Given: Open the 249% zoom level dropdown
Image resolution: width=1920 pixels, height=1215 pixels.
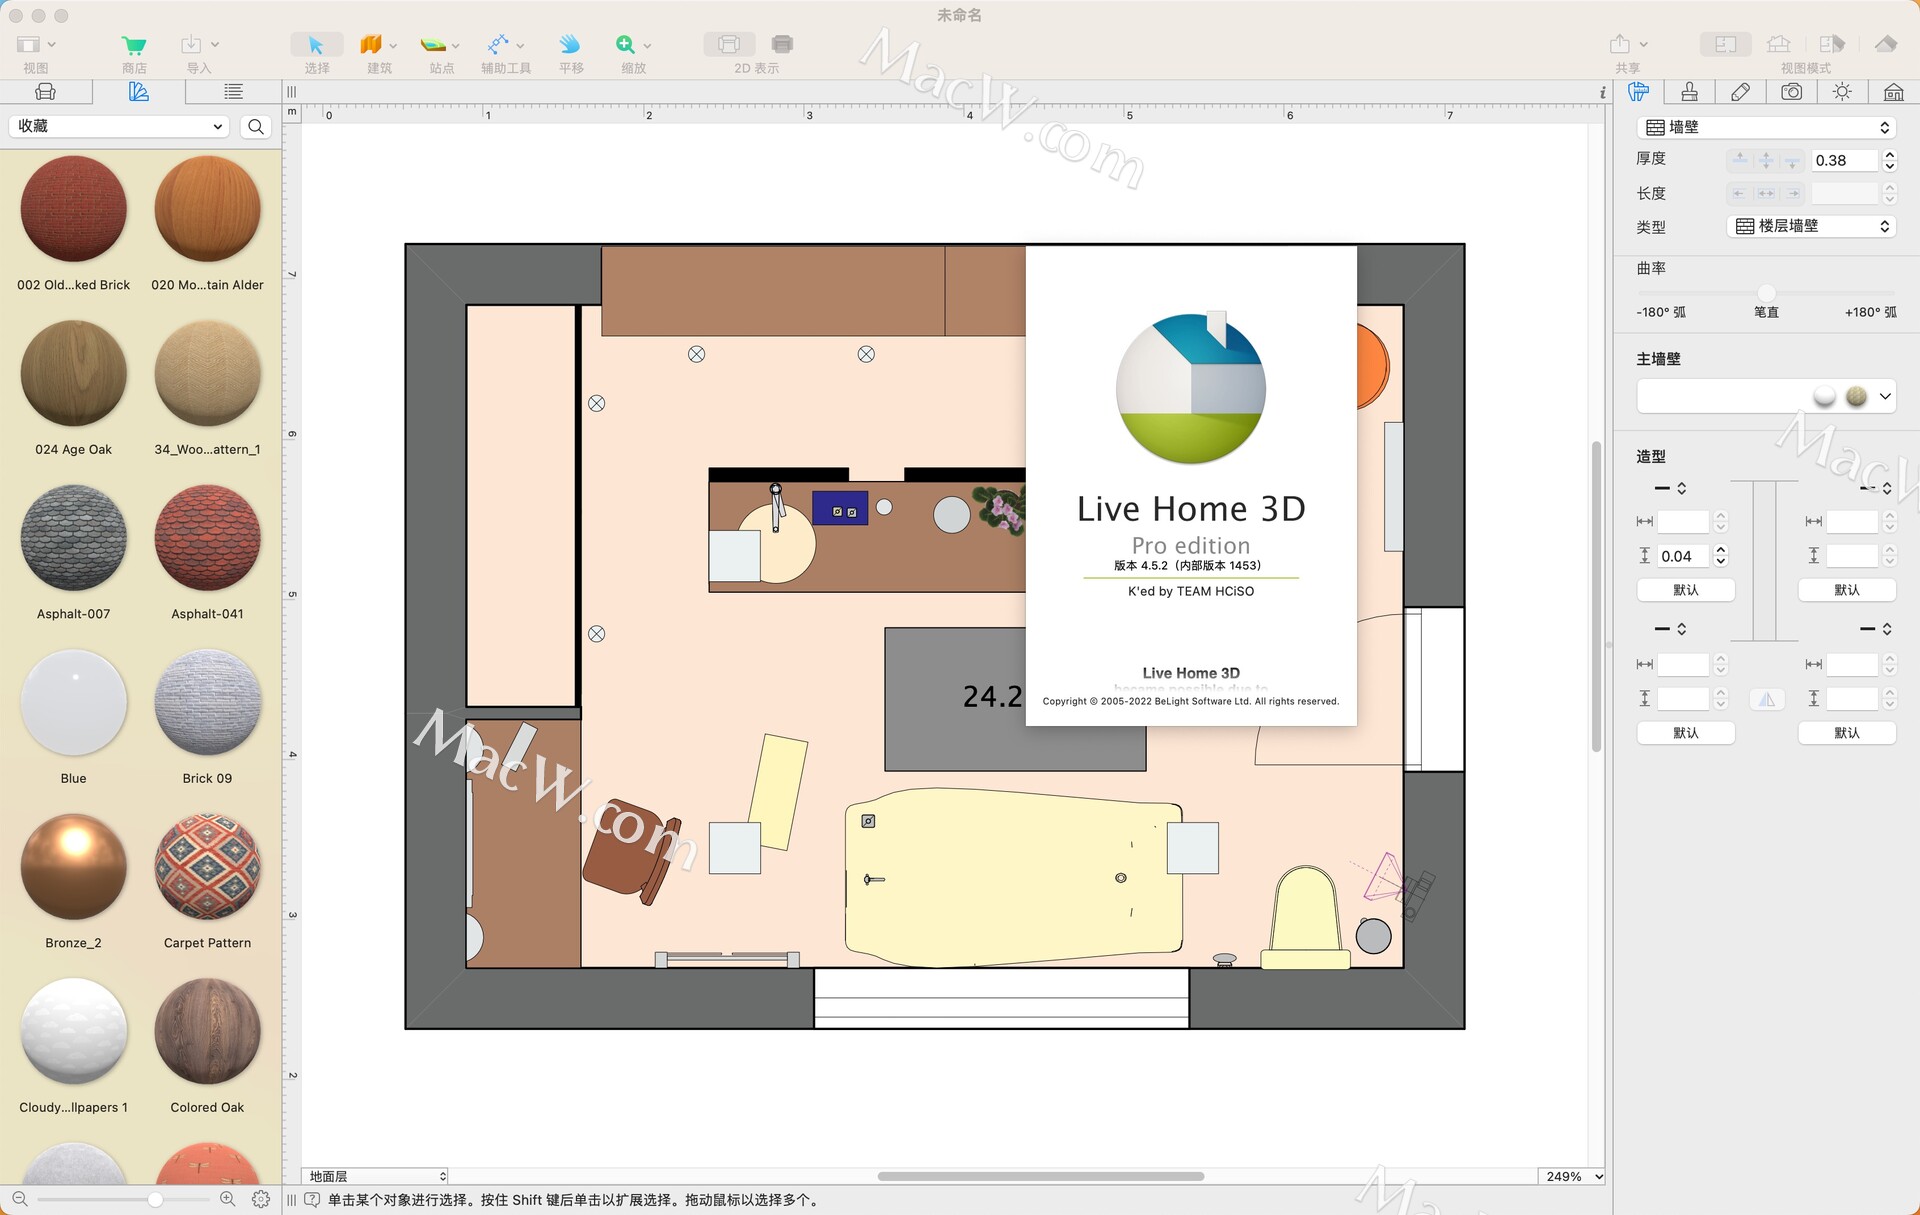Looking at the screenshot, I should [x=1572, y=1176].
